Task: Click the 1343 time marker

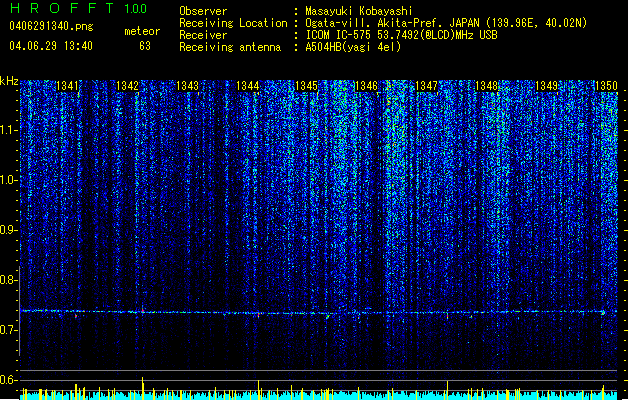Action: (187, 86)
